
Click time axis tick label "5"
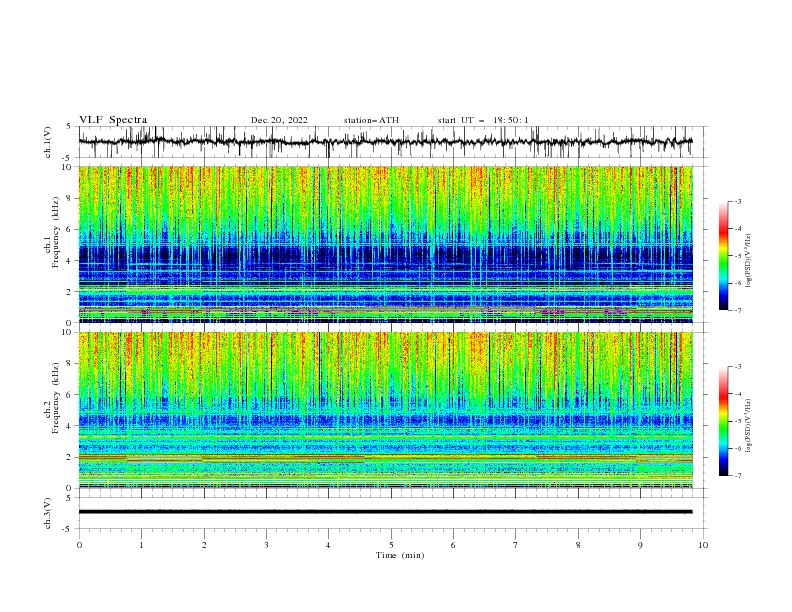(391, 545)
